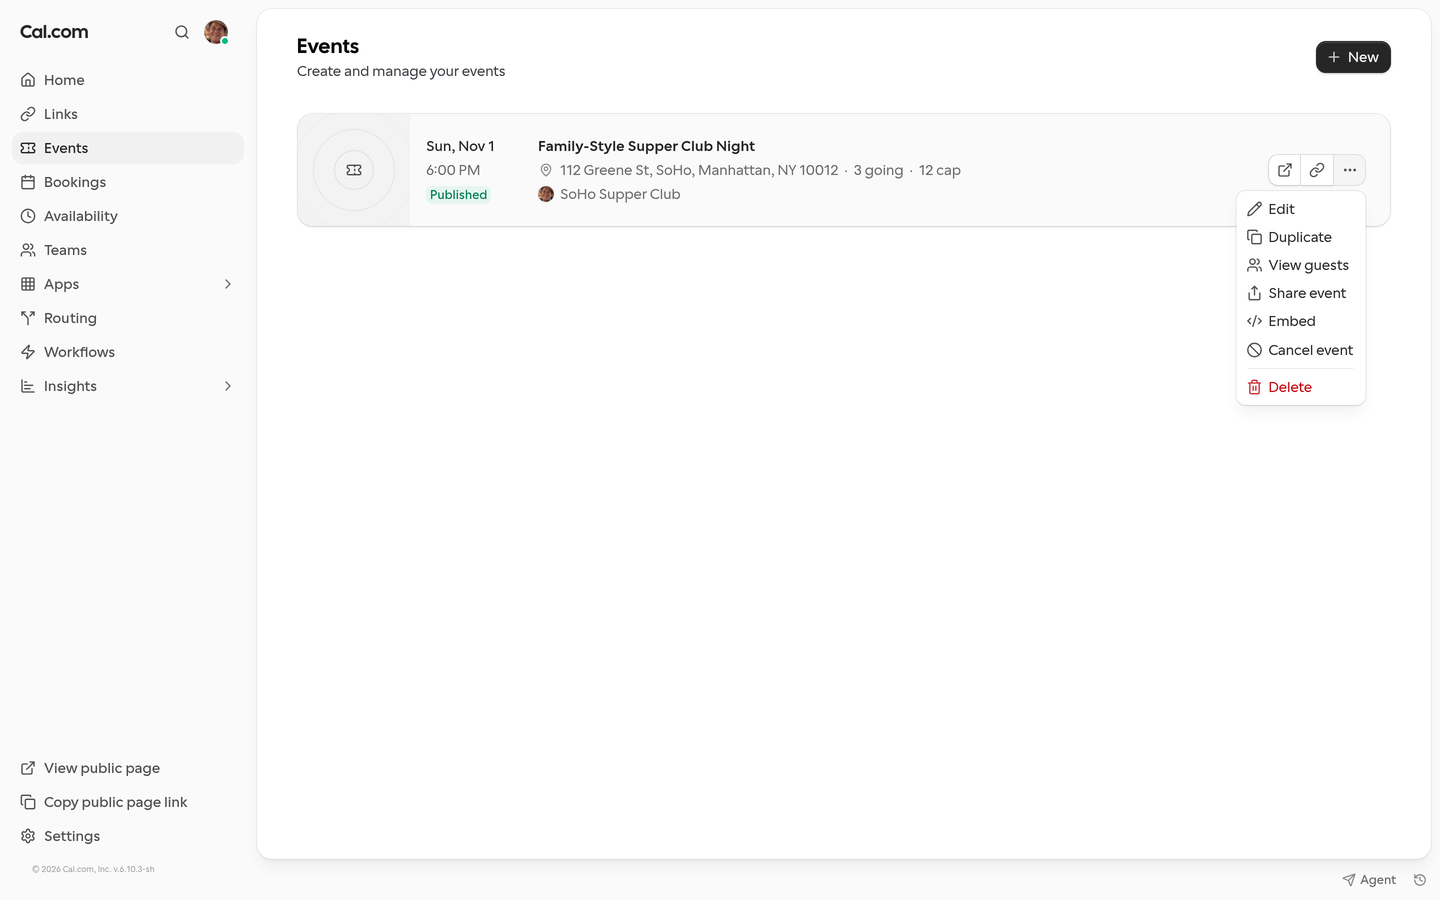The height and width of the screenshot is (900, 1440).
Task: Choose Delete from the event menu
Action: [1301, 387]
